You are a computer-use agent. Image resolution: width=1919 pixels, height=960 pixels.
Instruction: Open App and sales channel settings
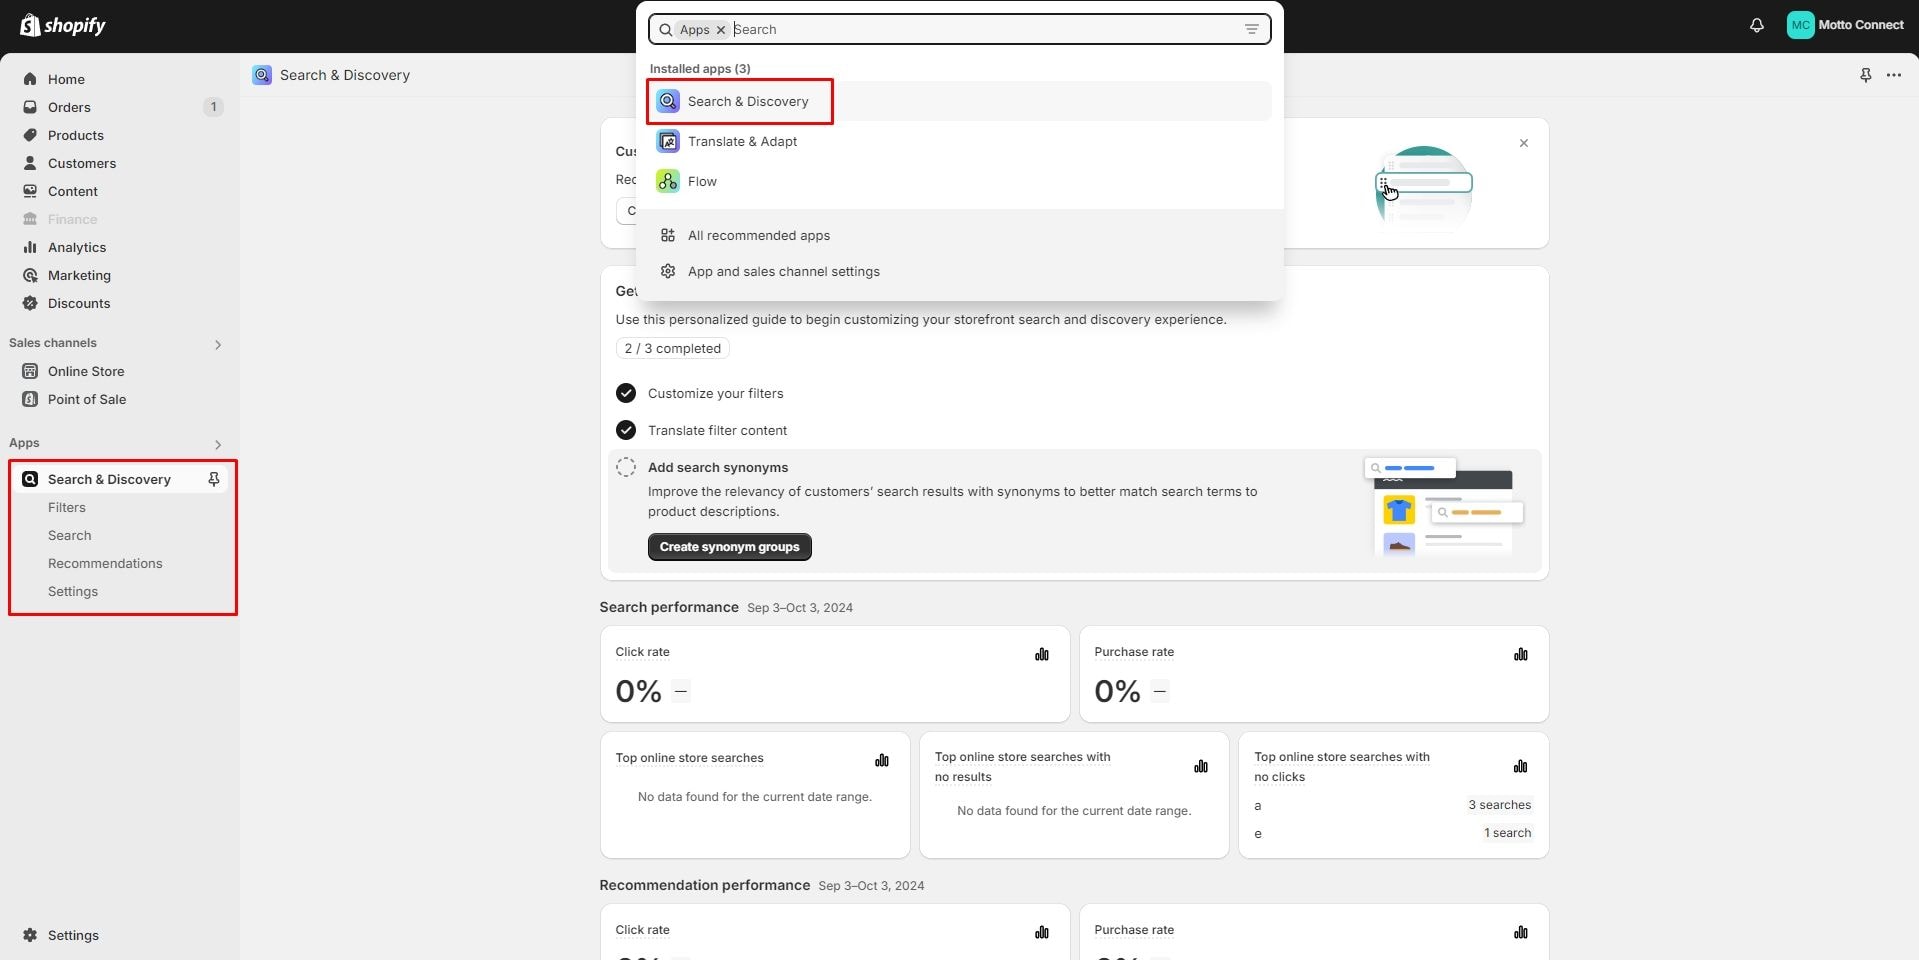coord(783,271)
